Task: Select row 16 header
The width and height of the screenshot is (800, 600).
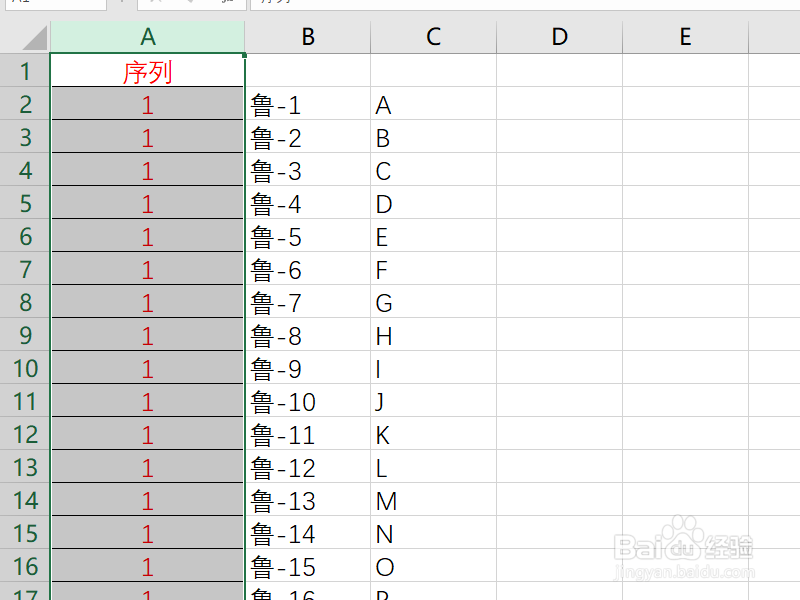Action: tap(25, 565)
